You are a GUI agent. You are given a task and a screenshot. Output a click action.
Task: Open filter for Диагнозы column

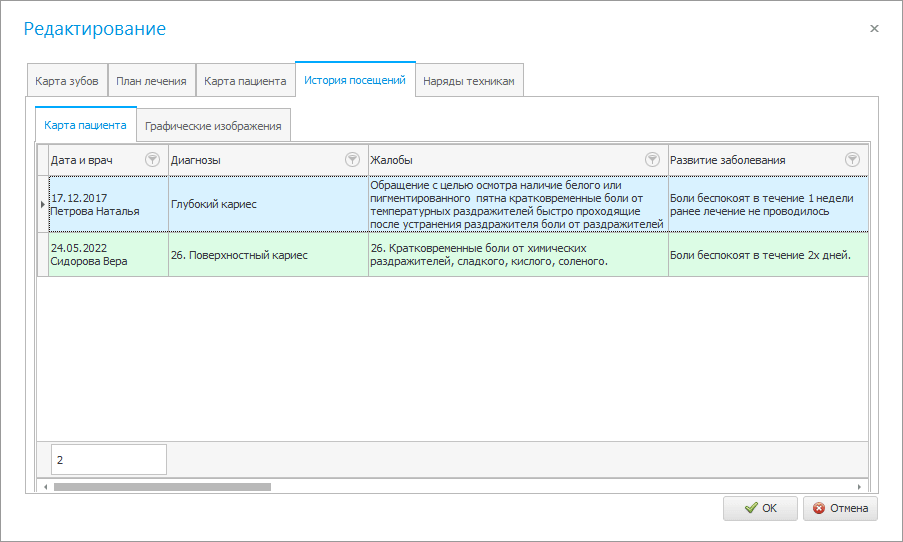pyautogui.click(x=352, y=160)
